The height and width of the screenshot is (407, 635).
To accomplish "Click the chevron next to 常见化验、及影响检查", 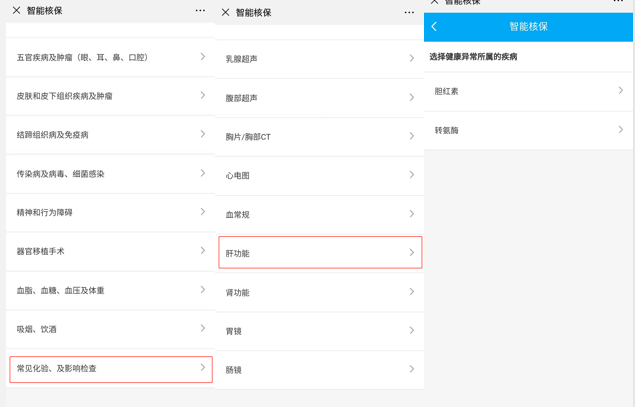I will click(203, 367).
